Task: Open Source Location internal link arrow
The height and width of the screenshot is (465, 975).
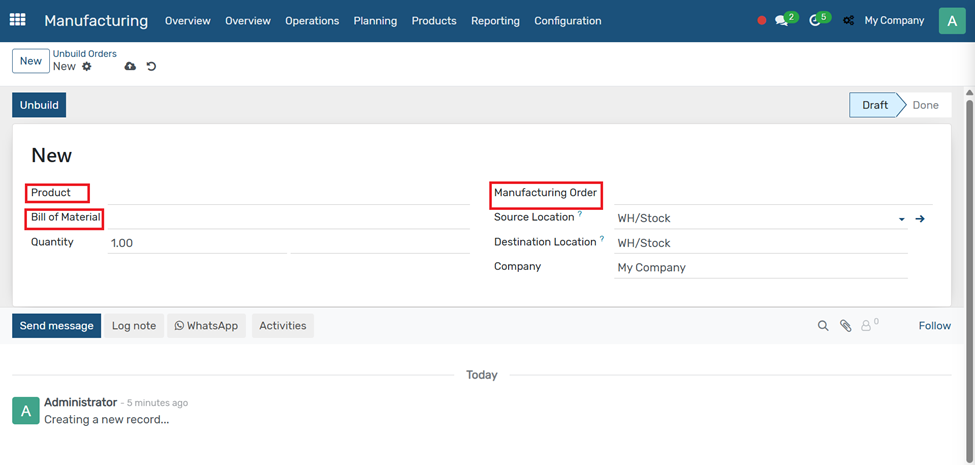Action: coord(920,219)
